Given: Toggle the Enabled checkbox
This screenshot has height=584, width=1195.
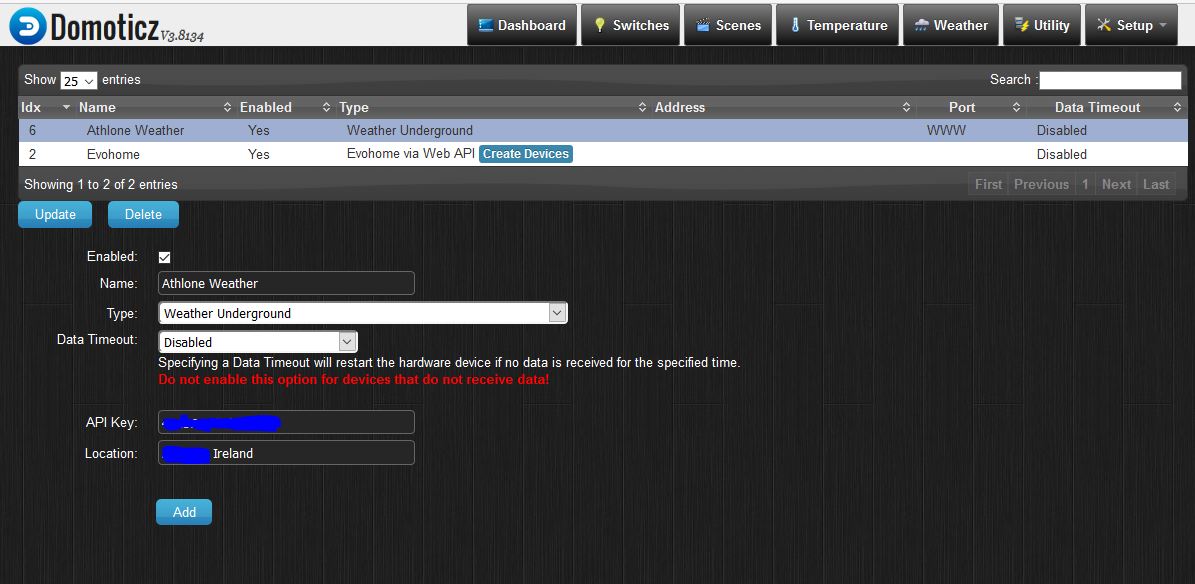Looking at the screenshot, I should (x=164, y=258).
